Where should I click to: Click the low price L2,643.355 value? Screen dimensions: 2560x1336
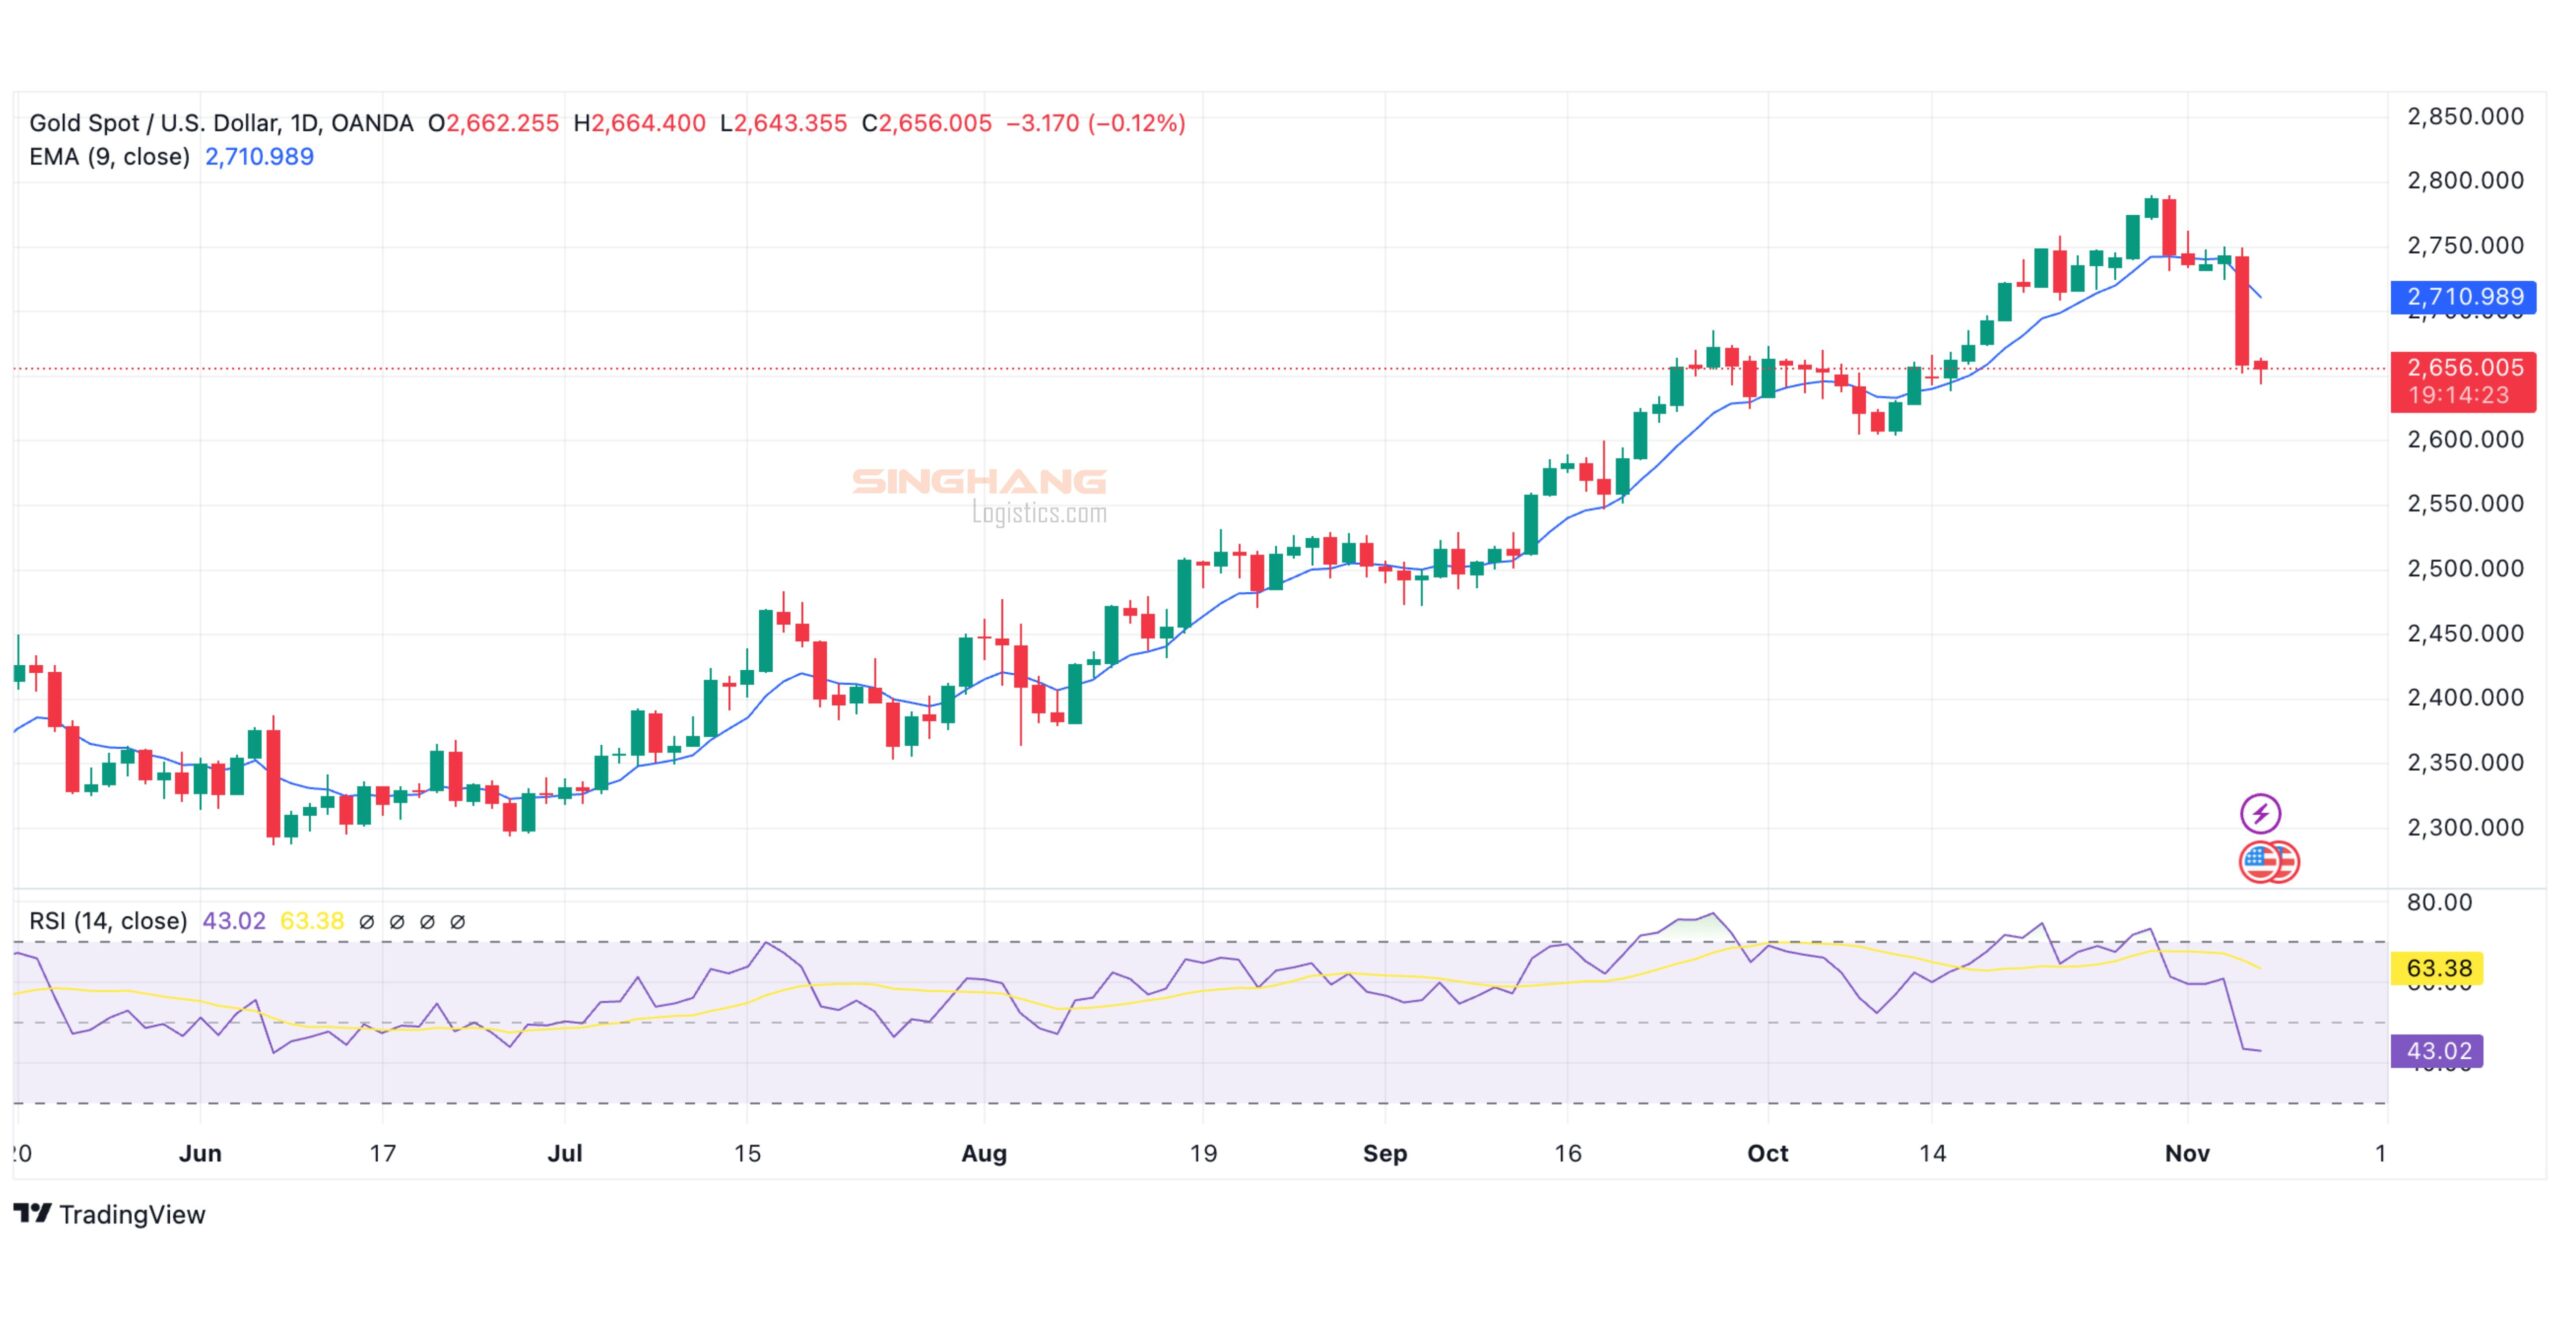coord(783,123)
